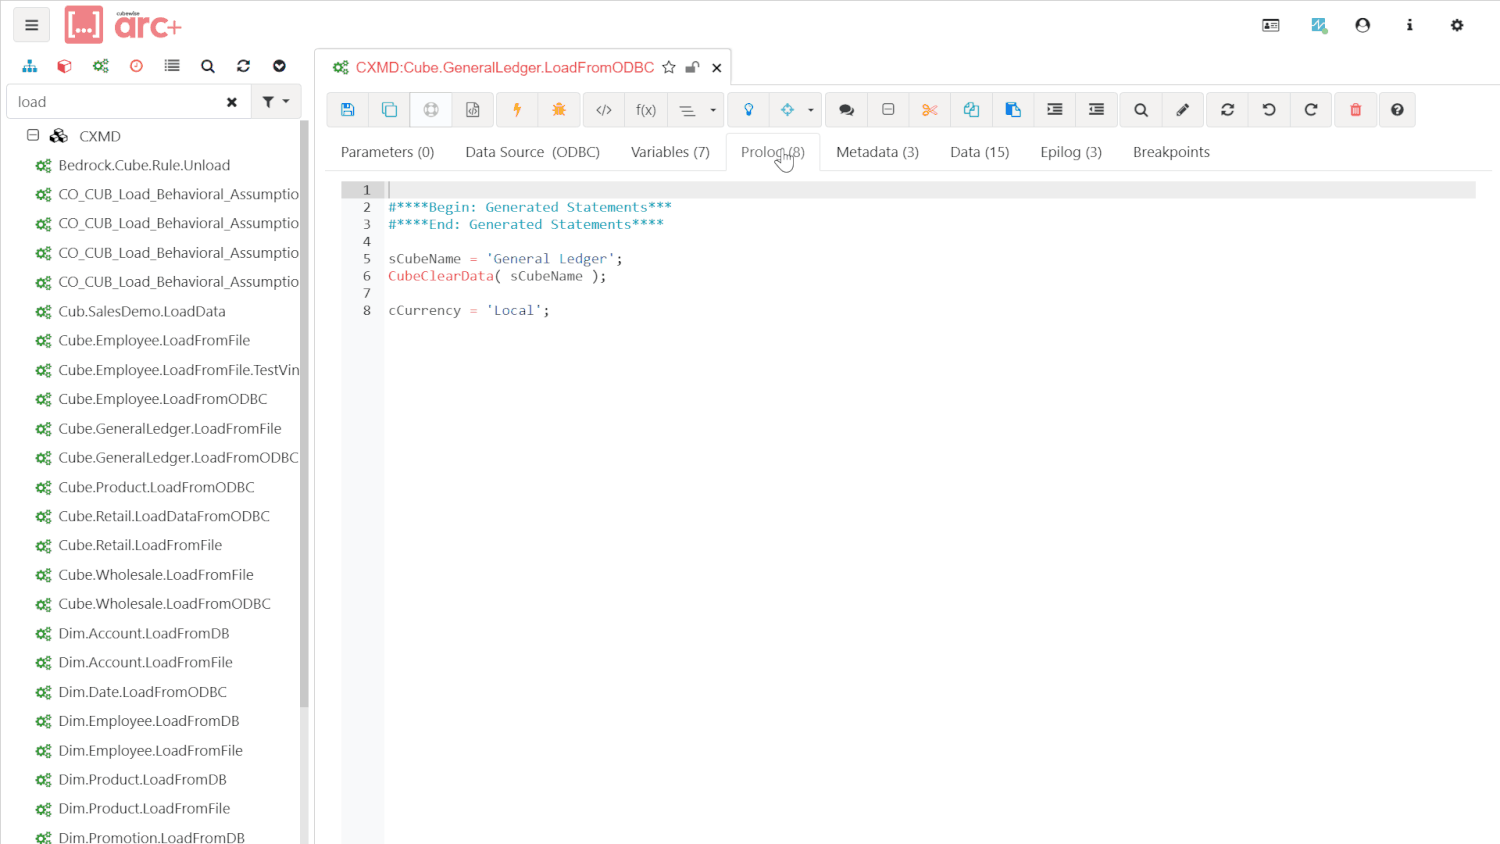1500x844 pixels.
Task: Click the left panel vertical scrollbar
Action: (304, 415)
